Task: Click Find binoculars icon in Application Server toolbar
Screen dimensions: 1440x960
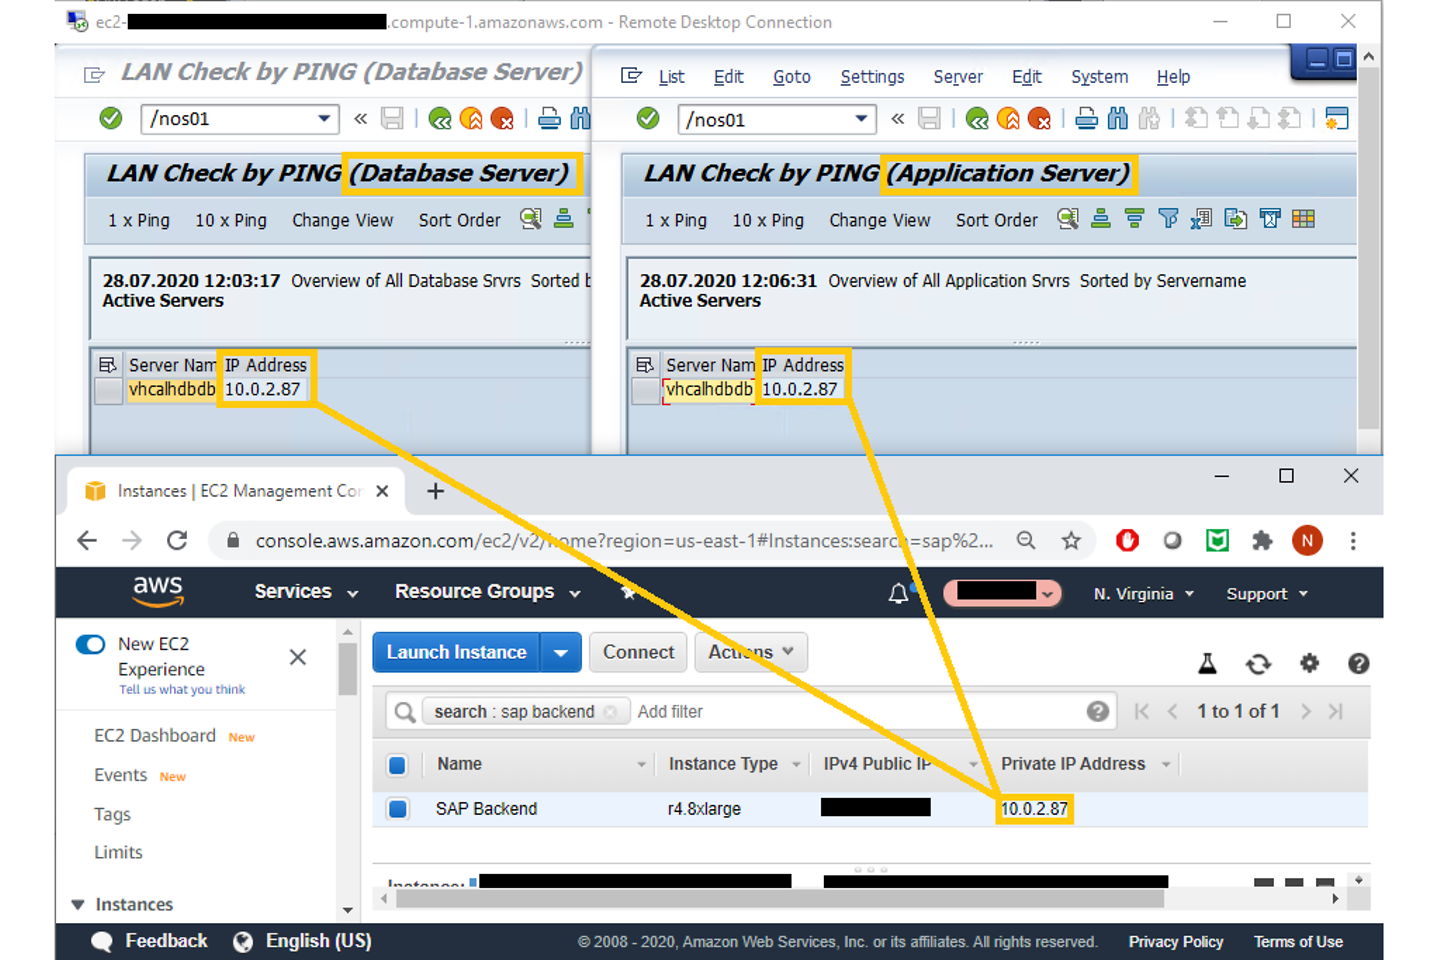Action: [1118, 120]
